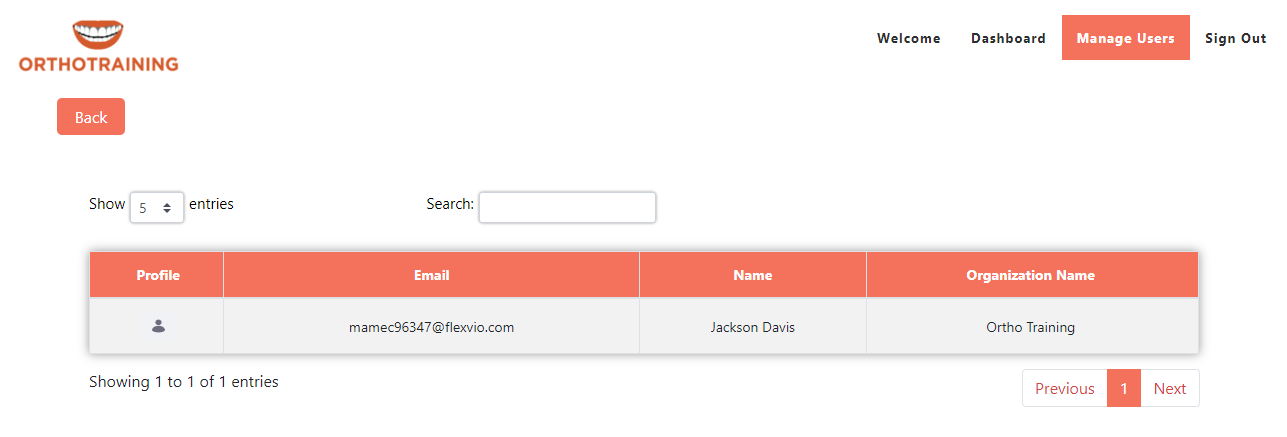Focus the Search input field
This screenshot has height=437, width=1287.
pos(567,208)
